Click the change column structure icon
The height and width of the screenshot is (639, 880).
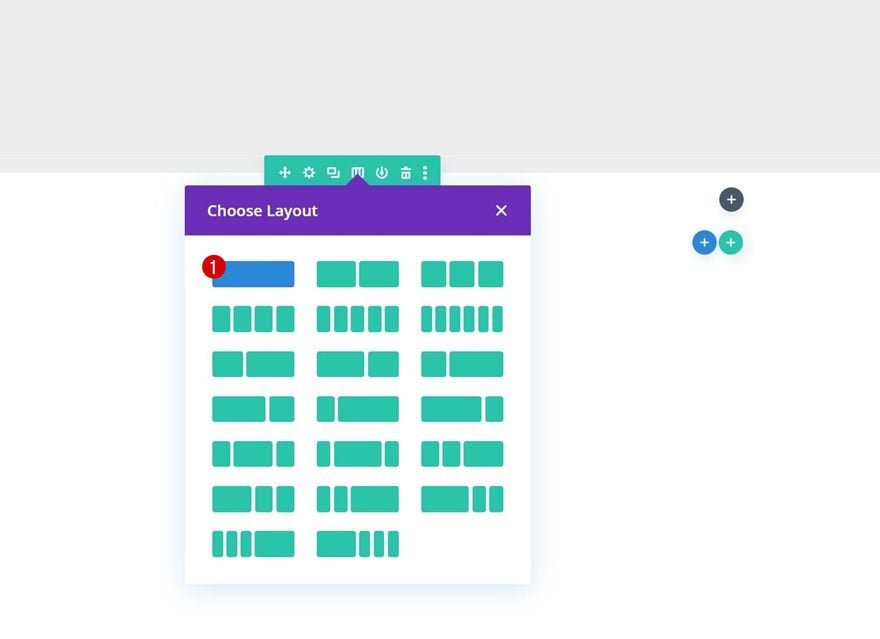(x=357, y=173)
